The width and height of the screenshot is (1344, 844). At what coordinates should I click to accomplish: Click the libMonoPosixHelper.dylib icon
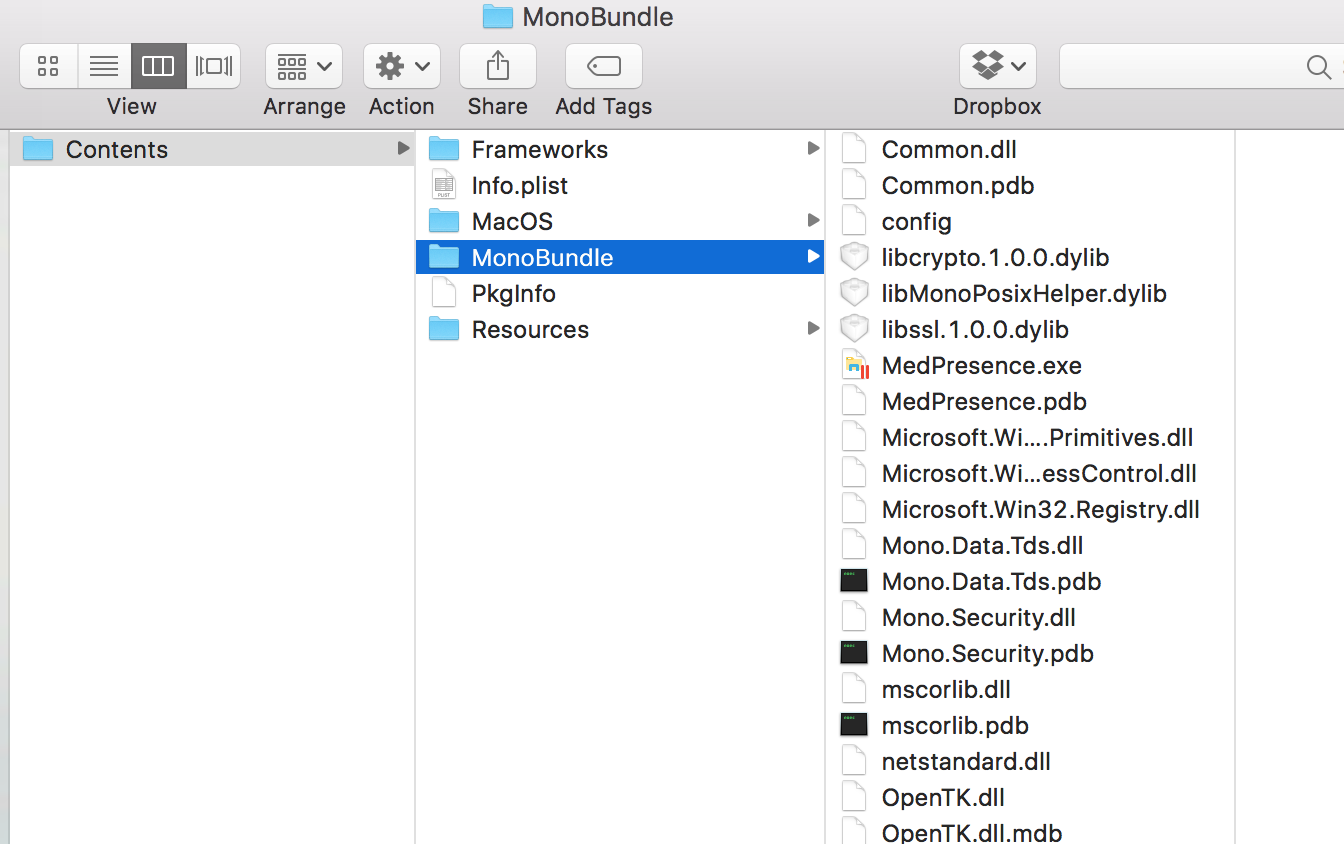tap(853, 293)
